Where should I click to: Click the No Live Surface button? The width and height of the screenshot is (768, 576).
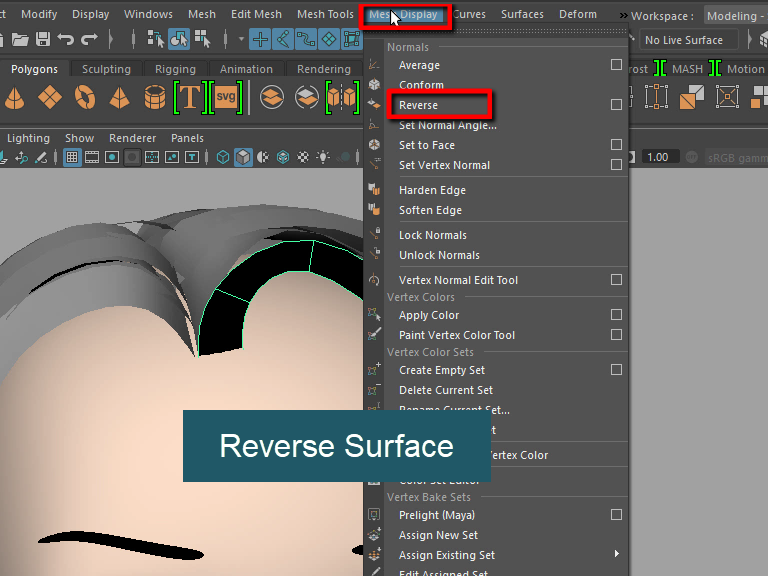(684, 40)
